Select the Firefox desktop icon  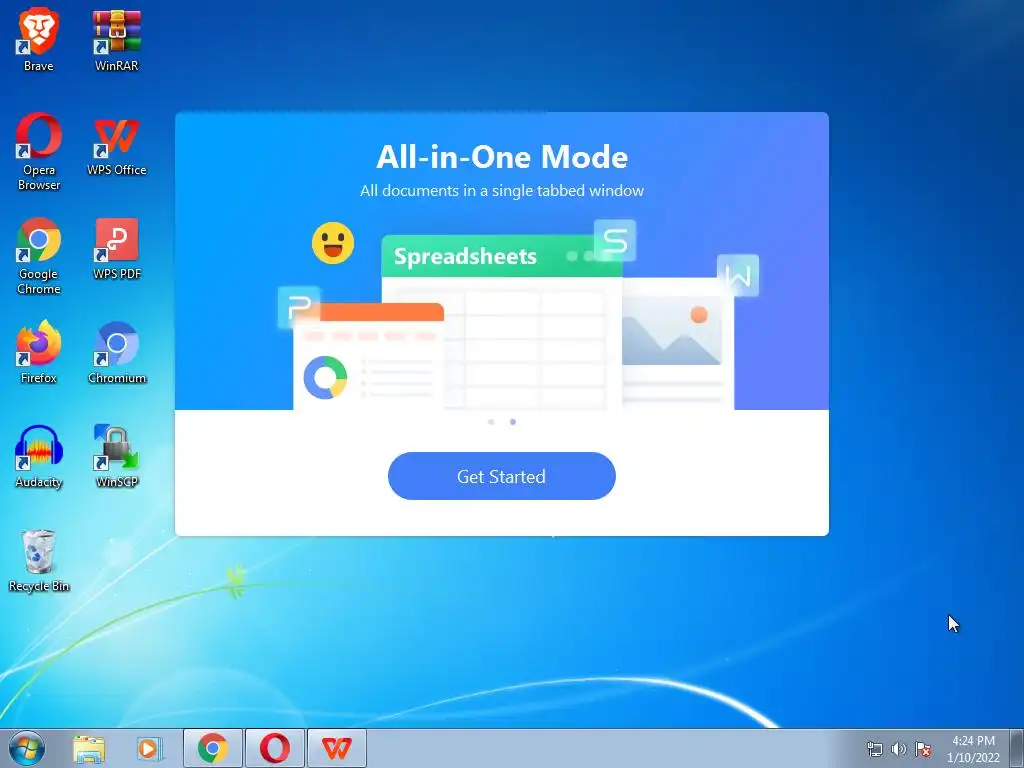pyautogui.click(x=39, y=353)
